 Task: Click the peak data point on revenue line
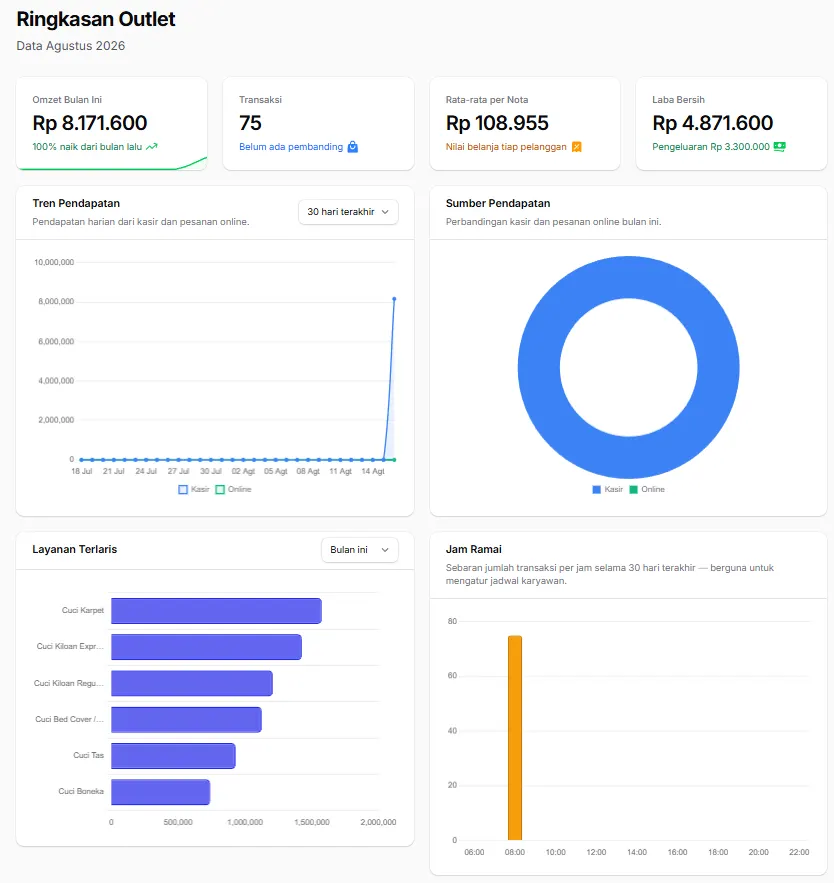(x=394, y=299)
